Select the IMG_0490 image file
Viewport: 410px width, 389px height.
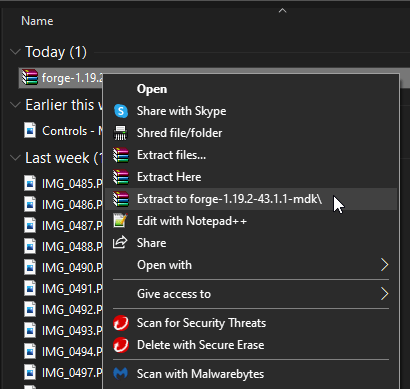click(63, 267)
